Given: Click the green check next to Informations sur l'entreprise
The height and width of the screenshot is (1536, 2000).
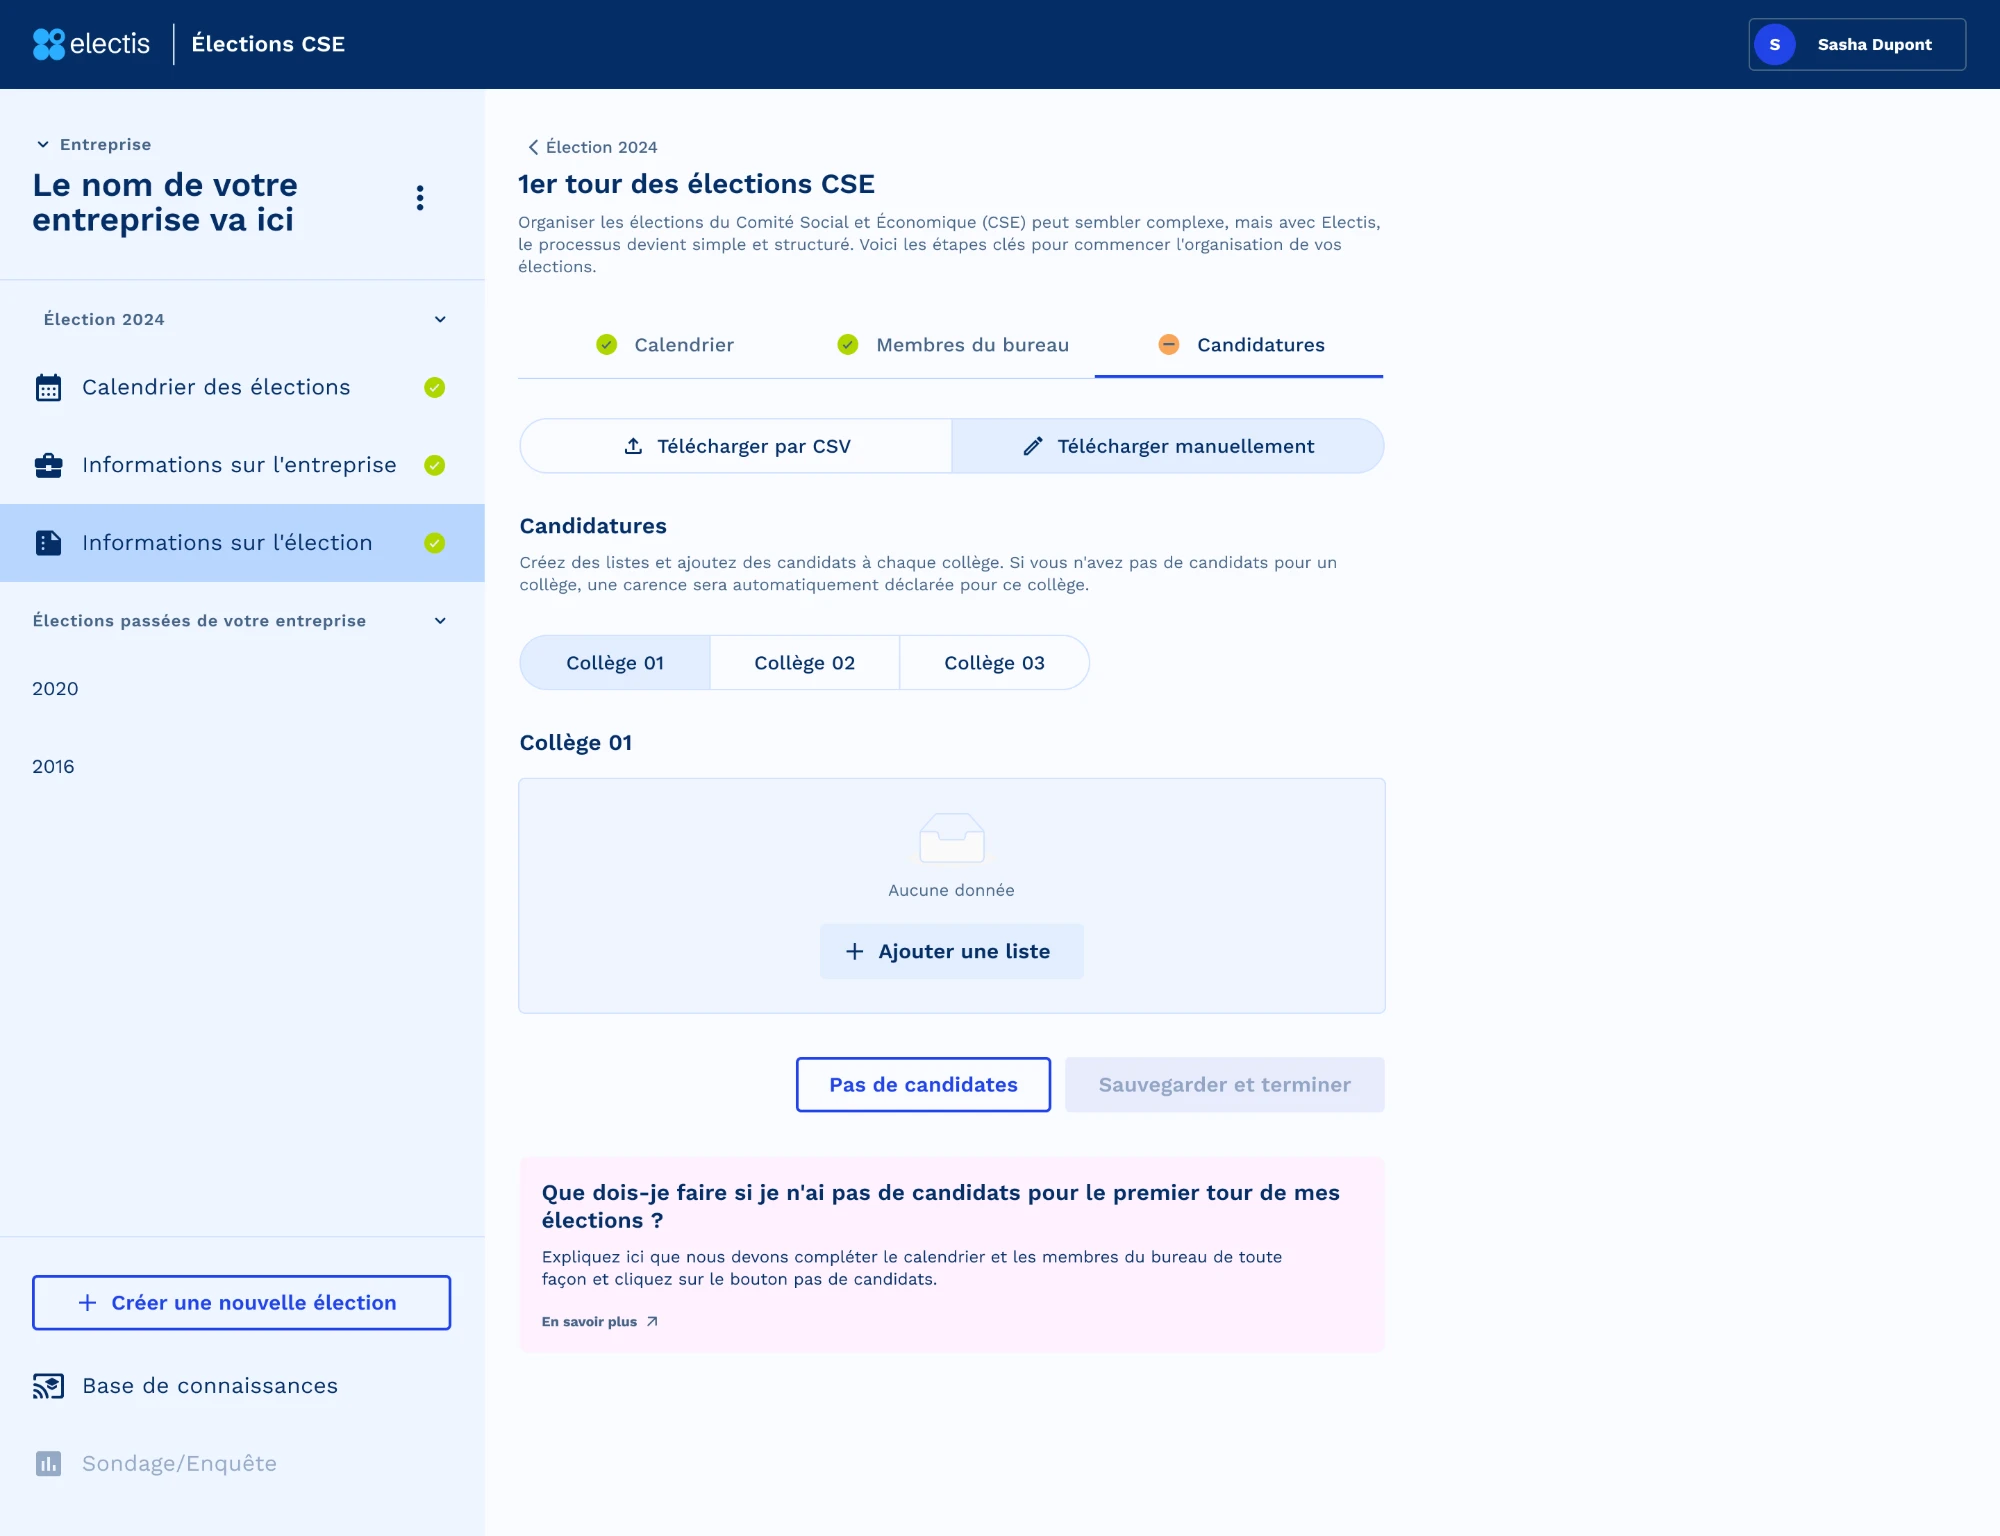Looking at the screenshot, I should (434, 466).
